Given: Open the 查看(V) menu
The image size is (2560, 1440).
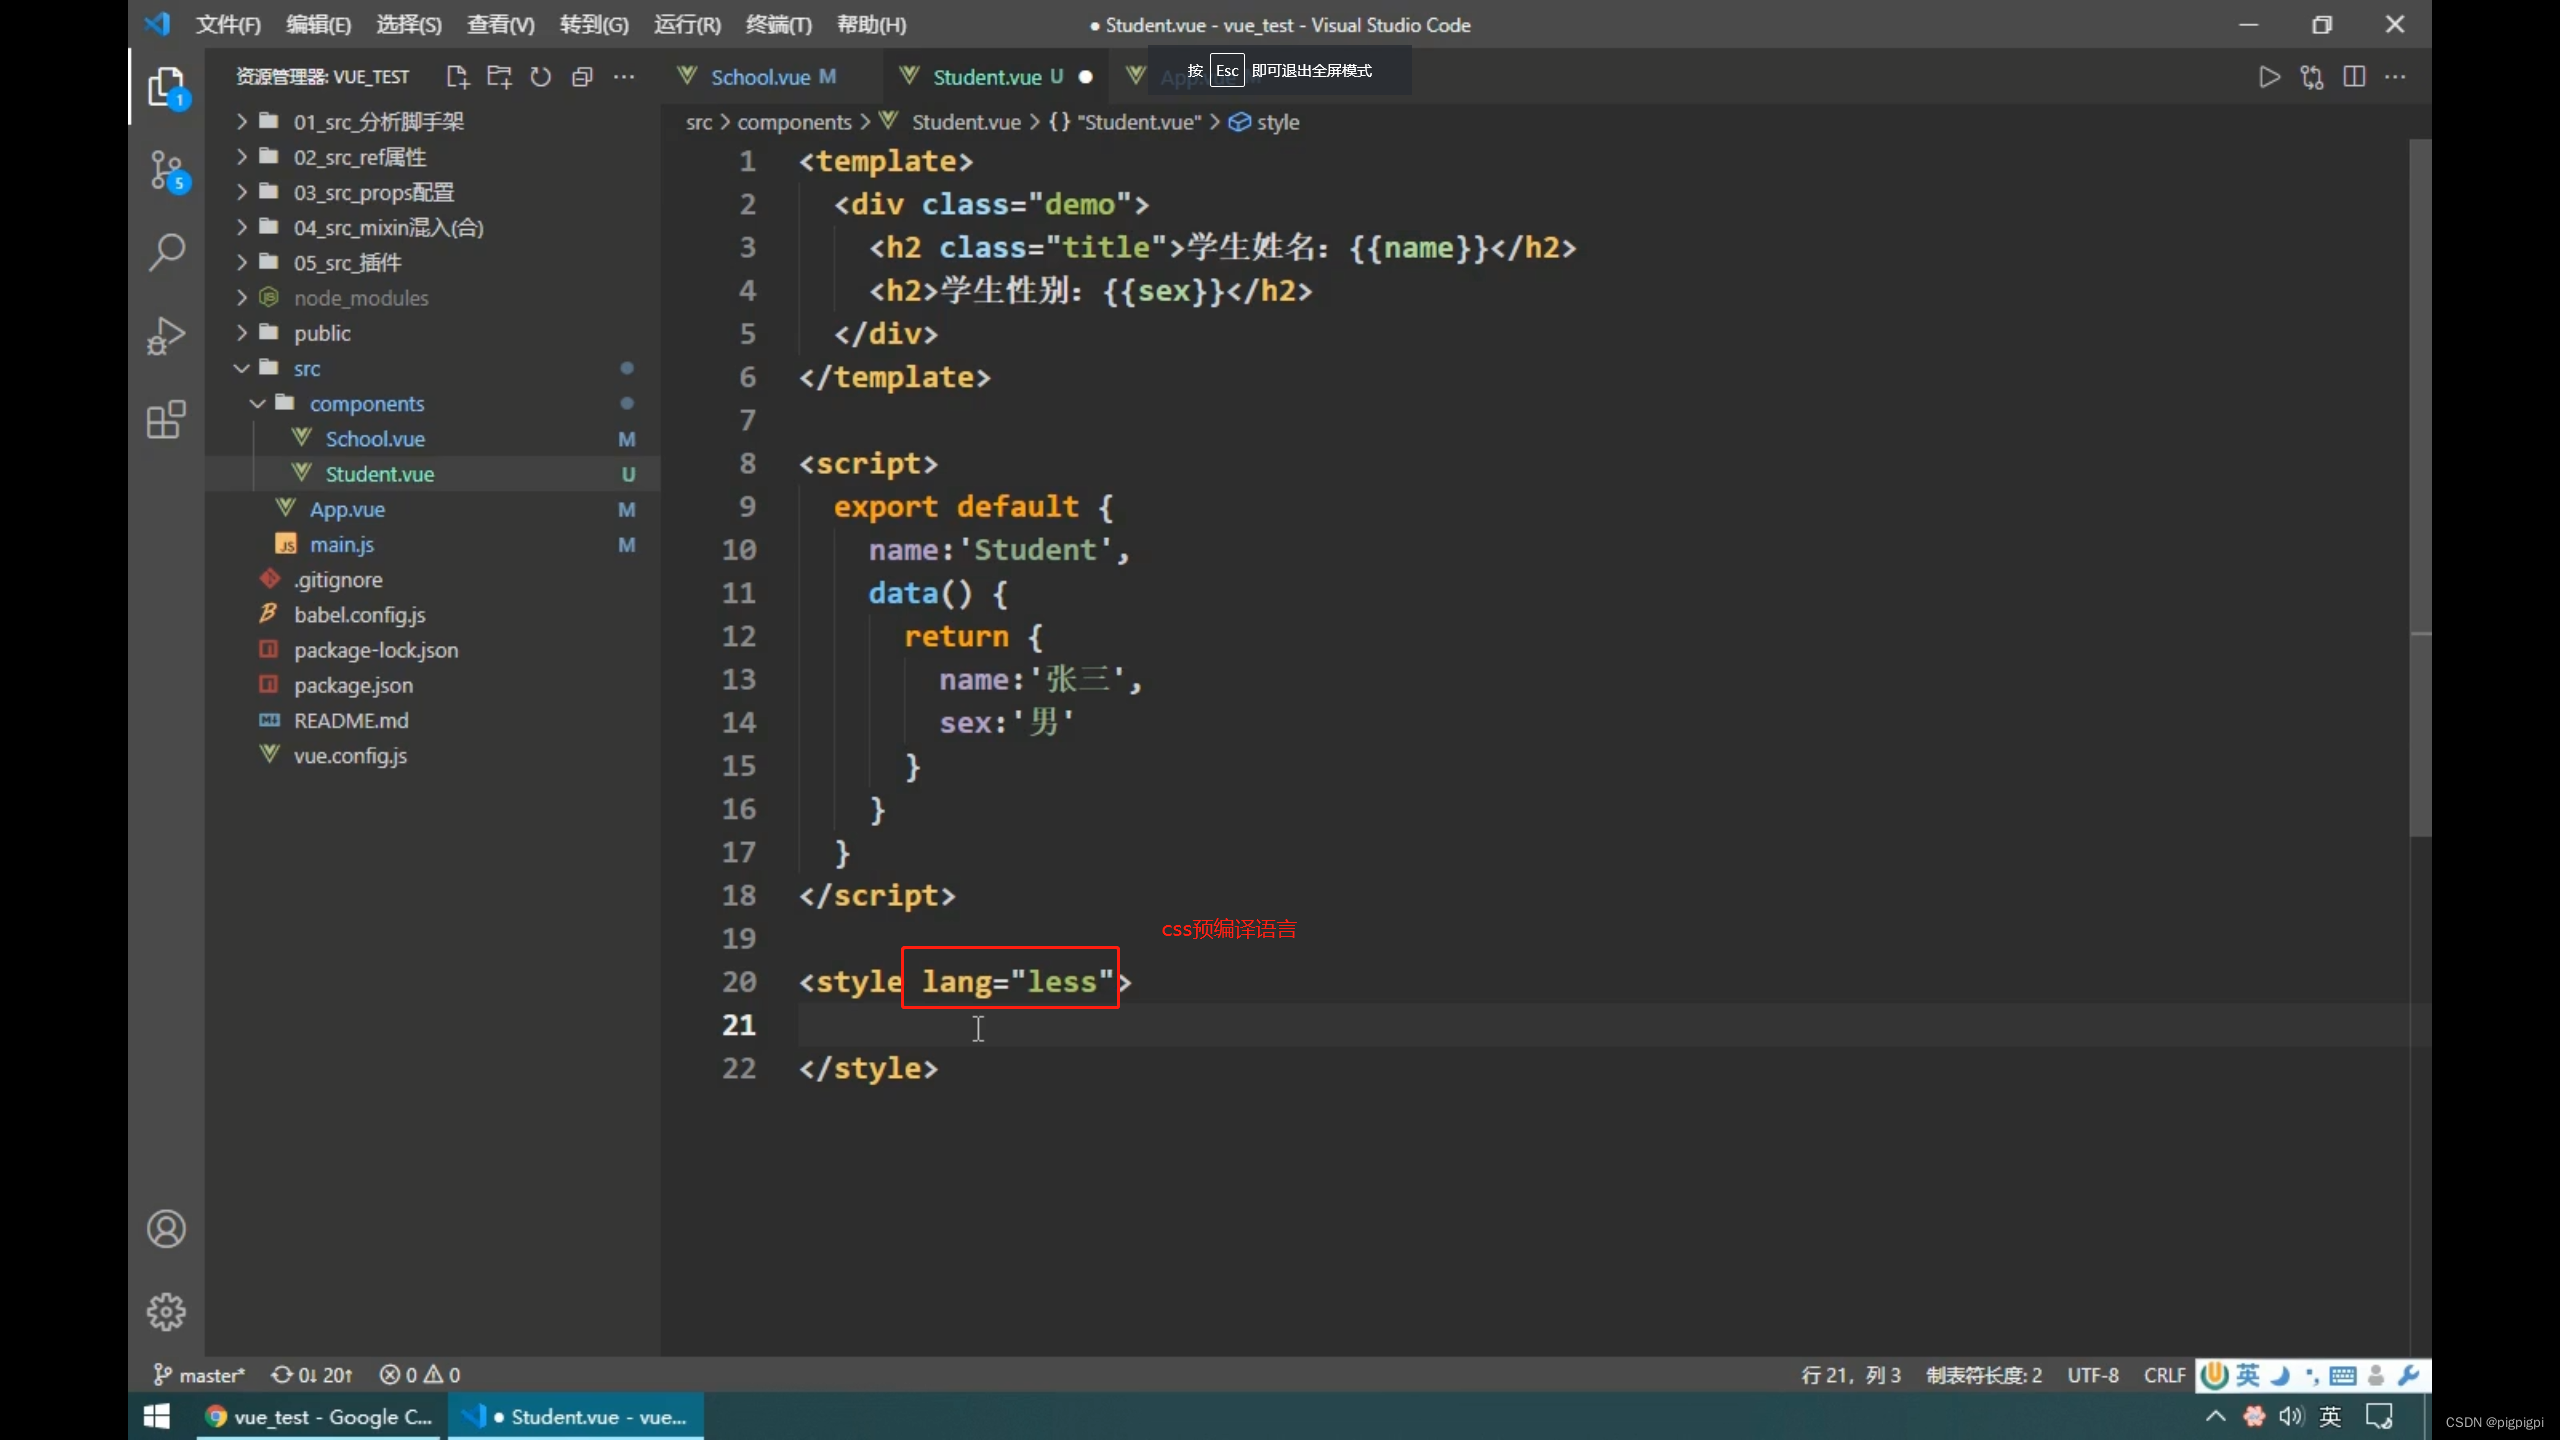Looking at the screenshot, I should [500, 25].
